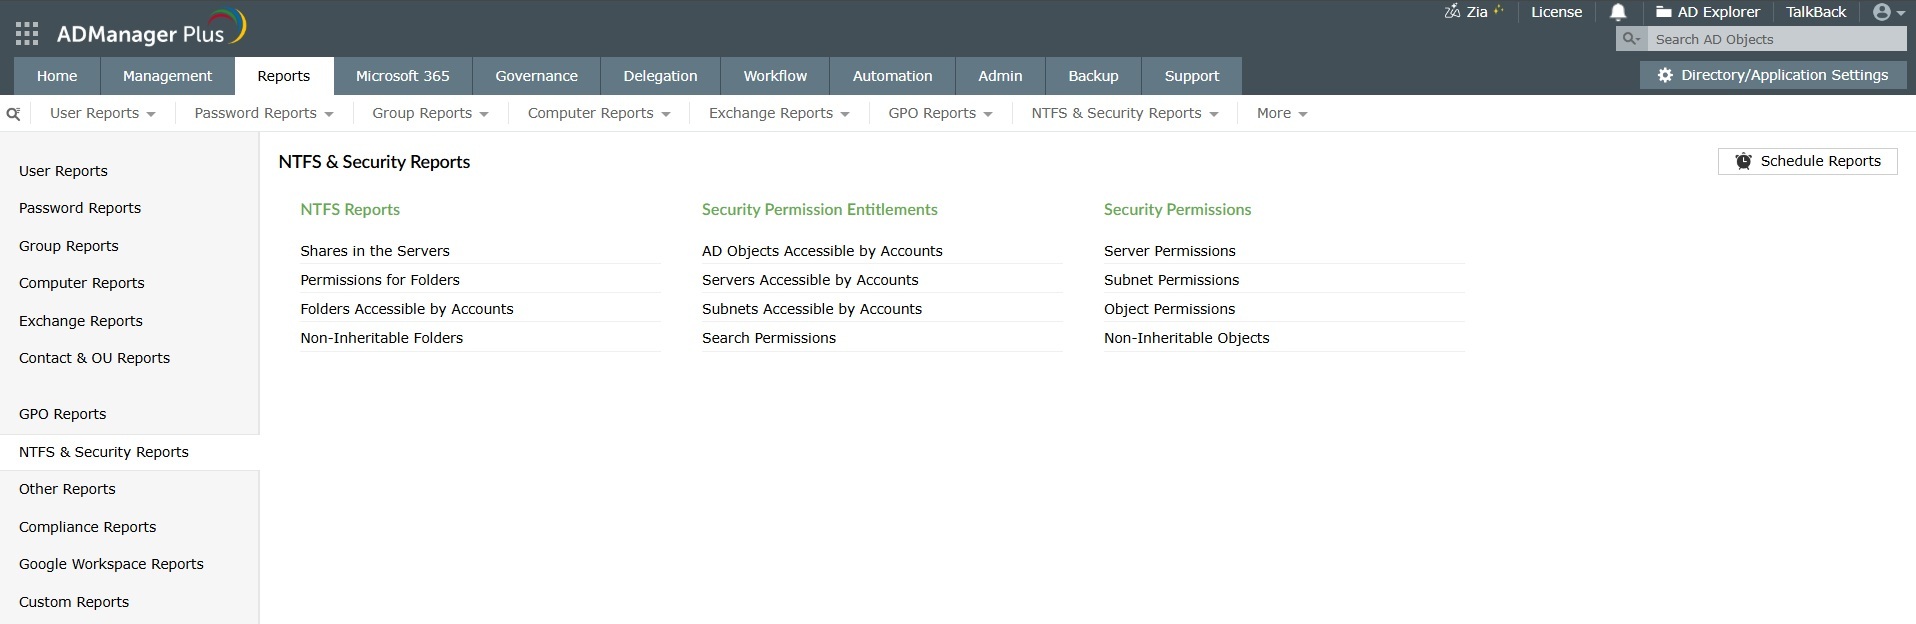Open Custom Reports in the sidebar
1916x624 pixels.
[74, 602]
